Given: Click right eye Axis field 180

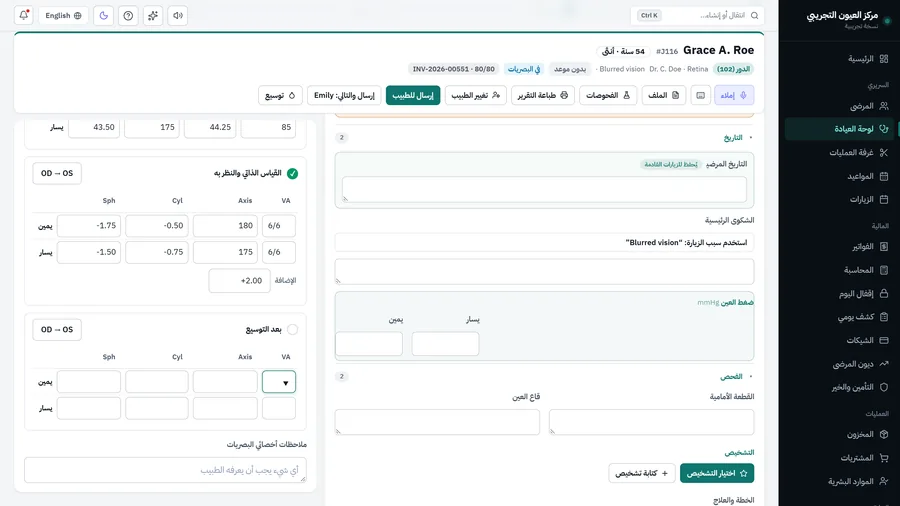Looking at the screenshot, I should (x=225, y=225).
